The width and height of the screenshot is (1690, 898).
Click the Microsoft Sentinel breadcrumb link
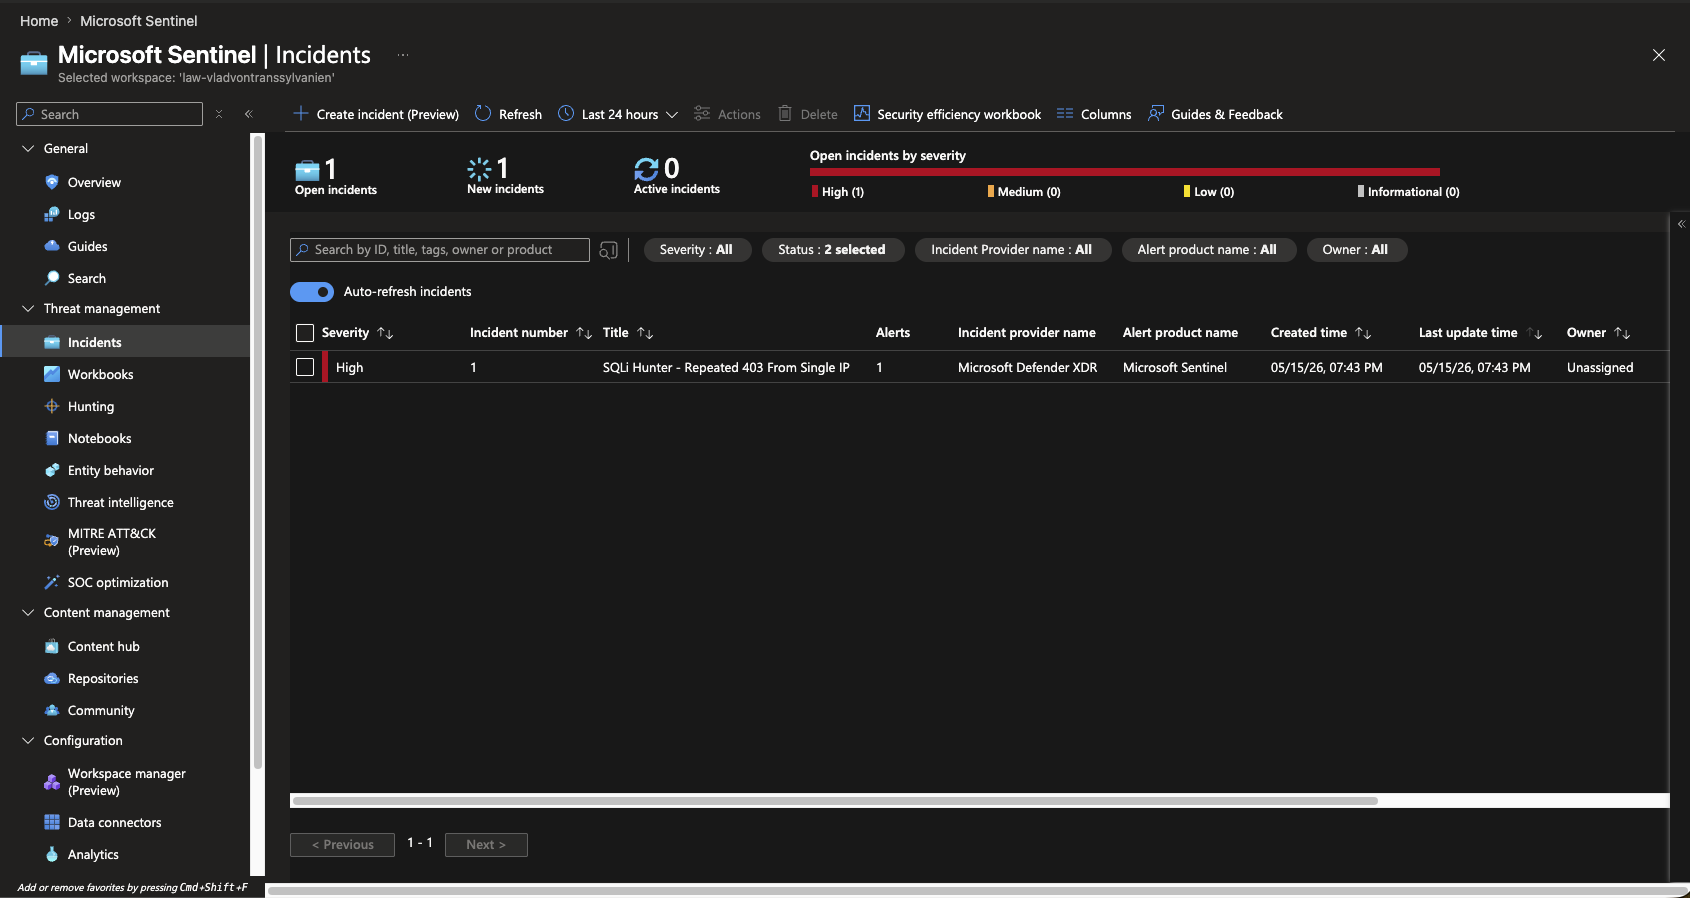[139, 21]
